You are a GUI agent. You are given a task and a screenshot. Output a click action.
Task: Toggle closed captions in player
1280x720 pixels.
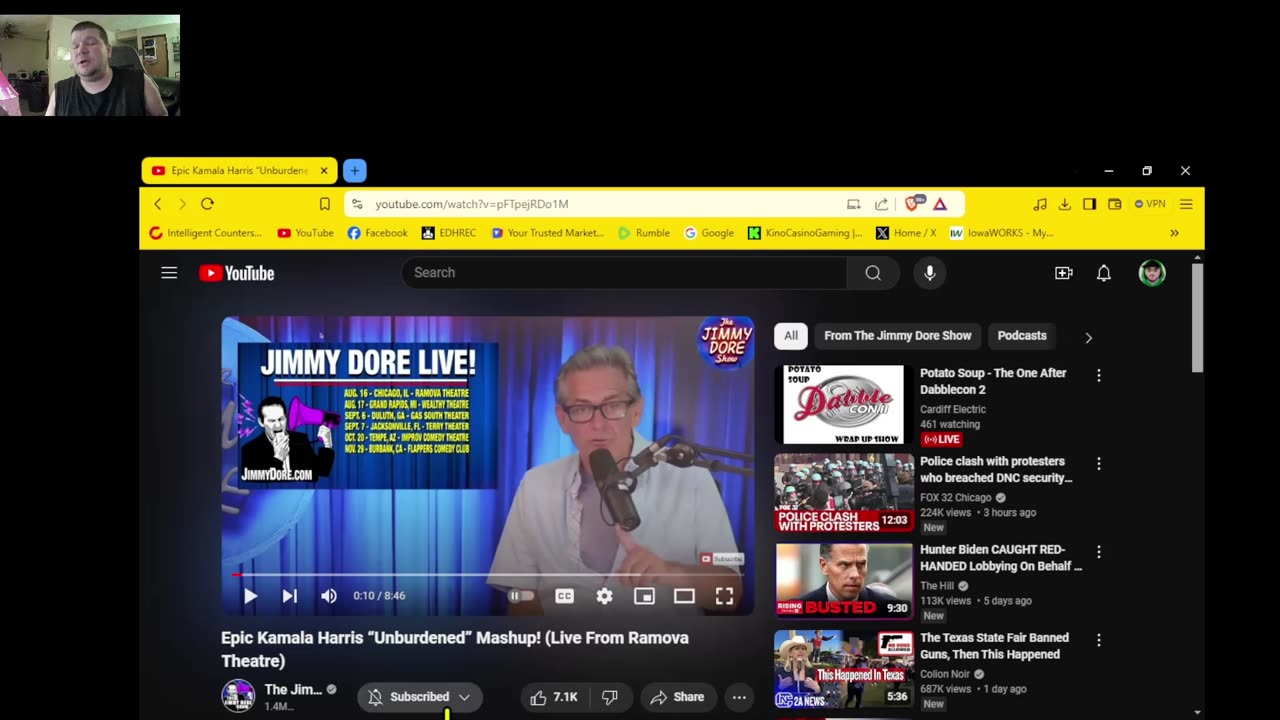pos(564,596)
